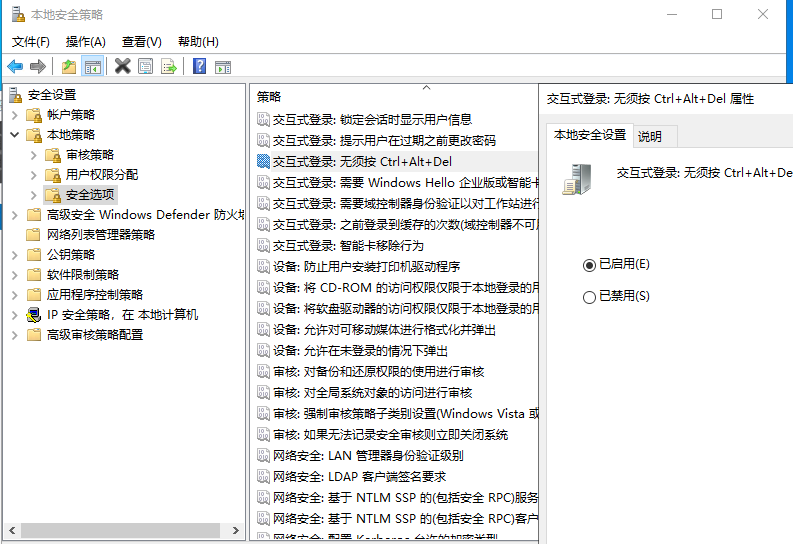Click the Up one level folder icon
This screenshot has width=793, height=544.
68,67
